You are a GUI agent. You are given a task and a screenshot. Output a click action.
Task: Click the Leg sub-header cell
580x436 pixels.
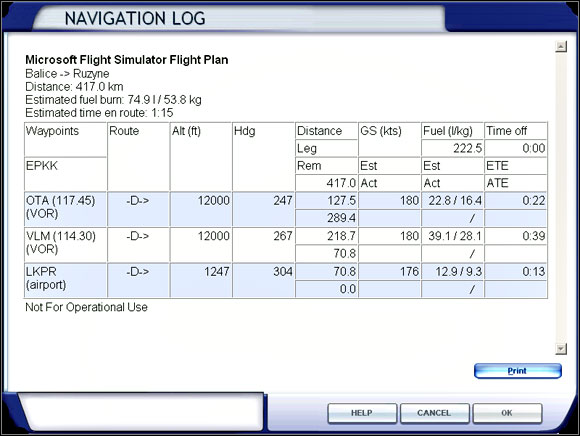(326, 148)
